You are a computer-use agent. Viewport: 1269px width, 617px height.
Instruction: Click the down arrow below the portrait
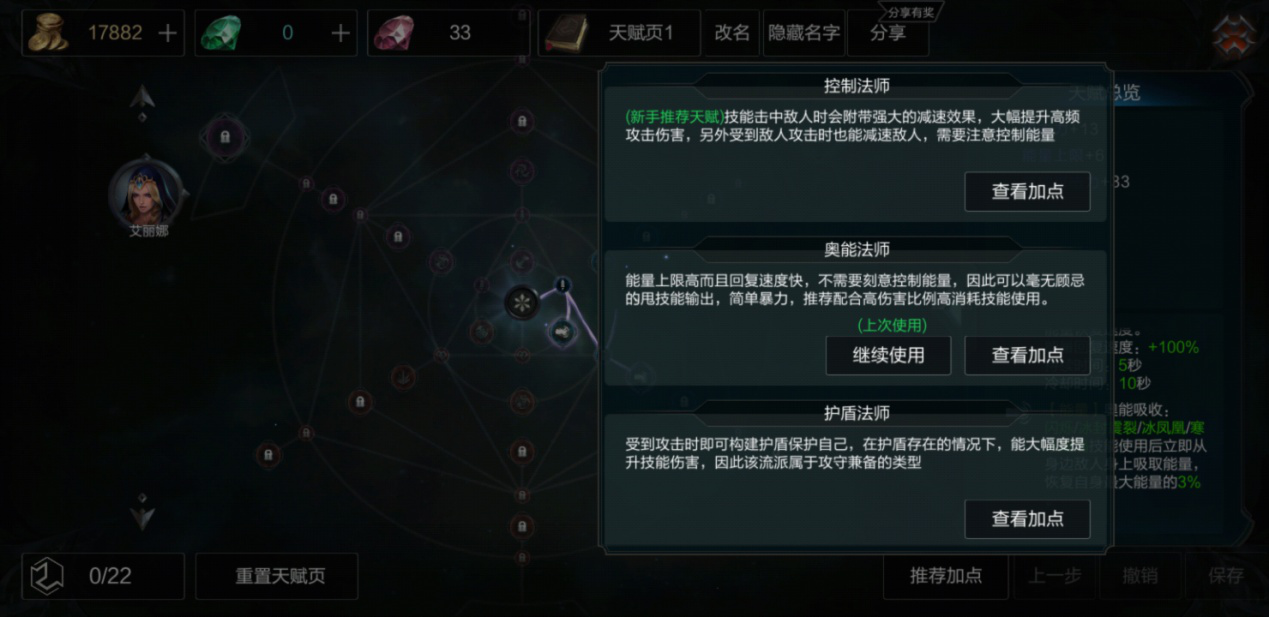click(x=142, y=515)
